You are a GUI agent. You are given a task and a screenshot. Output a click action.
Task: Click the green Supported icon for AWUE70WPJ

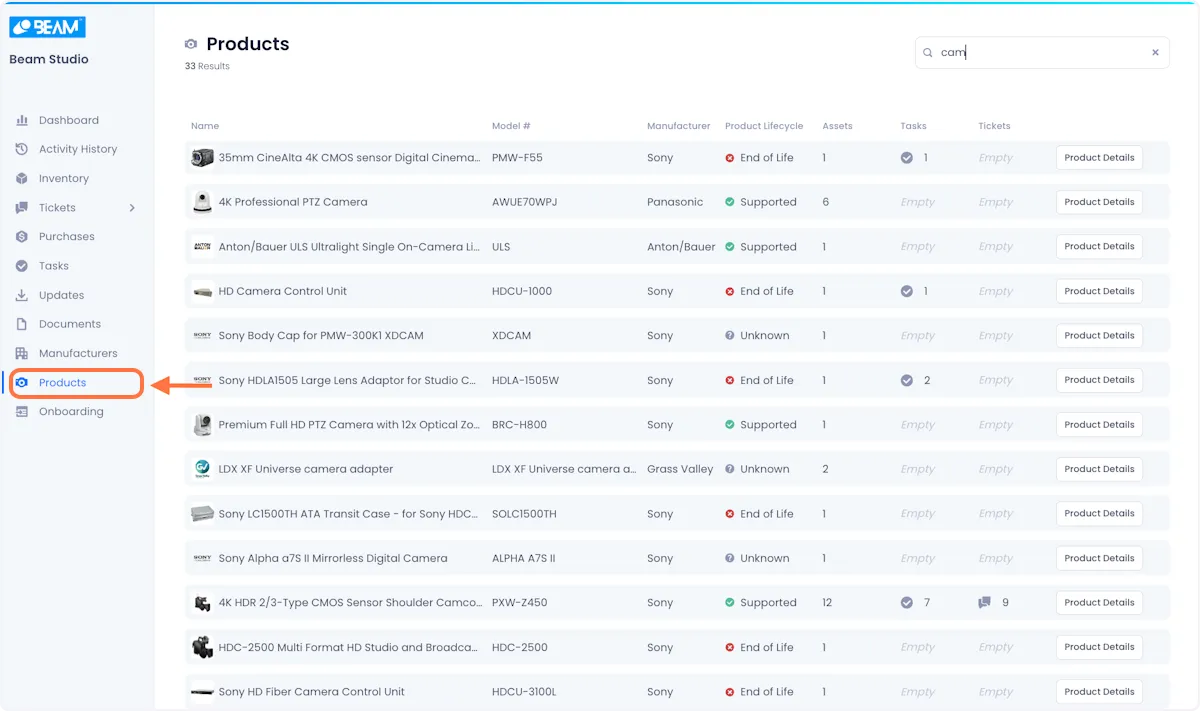(730, 202)
